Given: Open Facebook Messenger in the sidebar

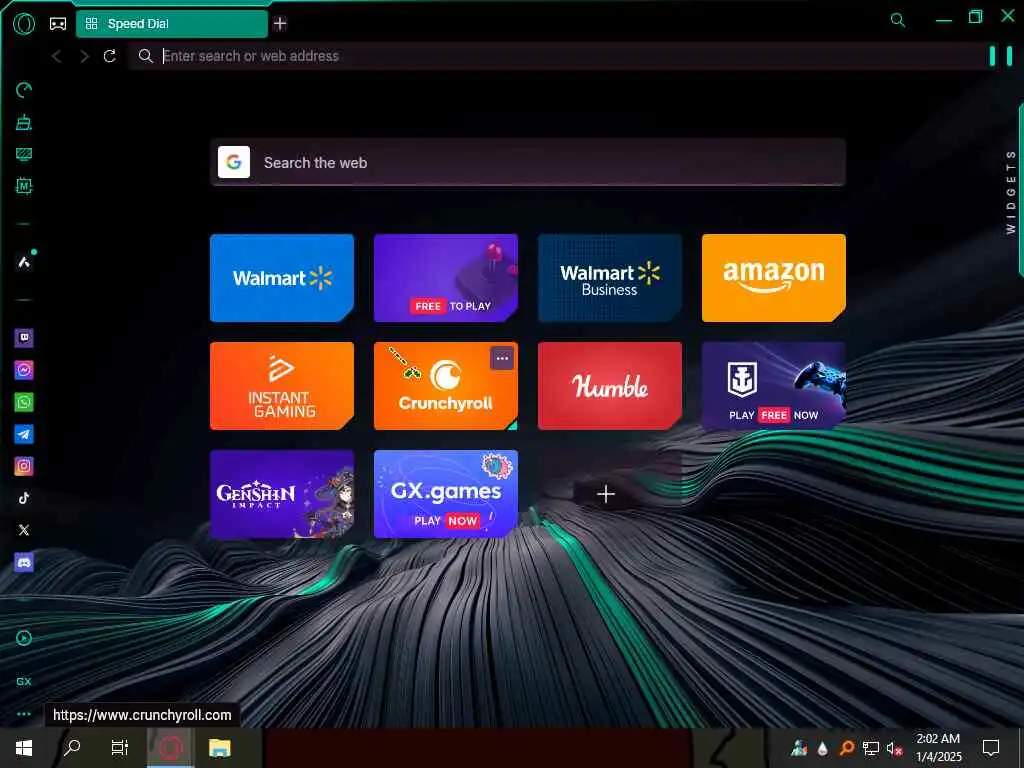Looking at the screenshot, I should tap(24, 370).
